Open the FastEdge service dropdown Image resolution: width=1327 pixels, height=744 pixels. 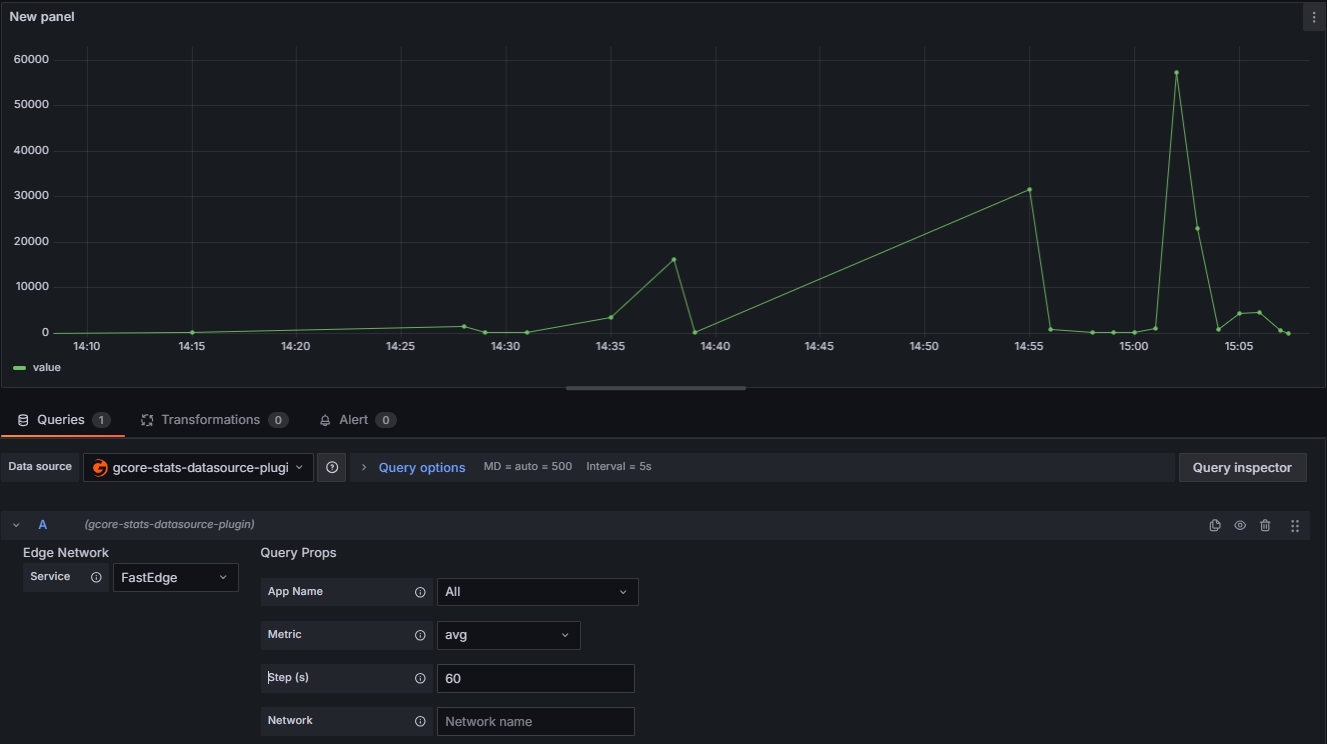tap(175, 577)
